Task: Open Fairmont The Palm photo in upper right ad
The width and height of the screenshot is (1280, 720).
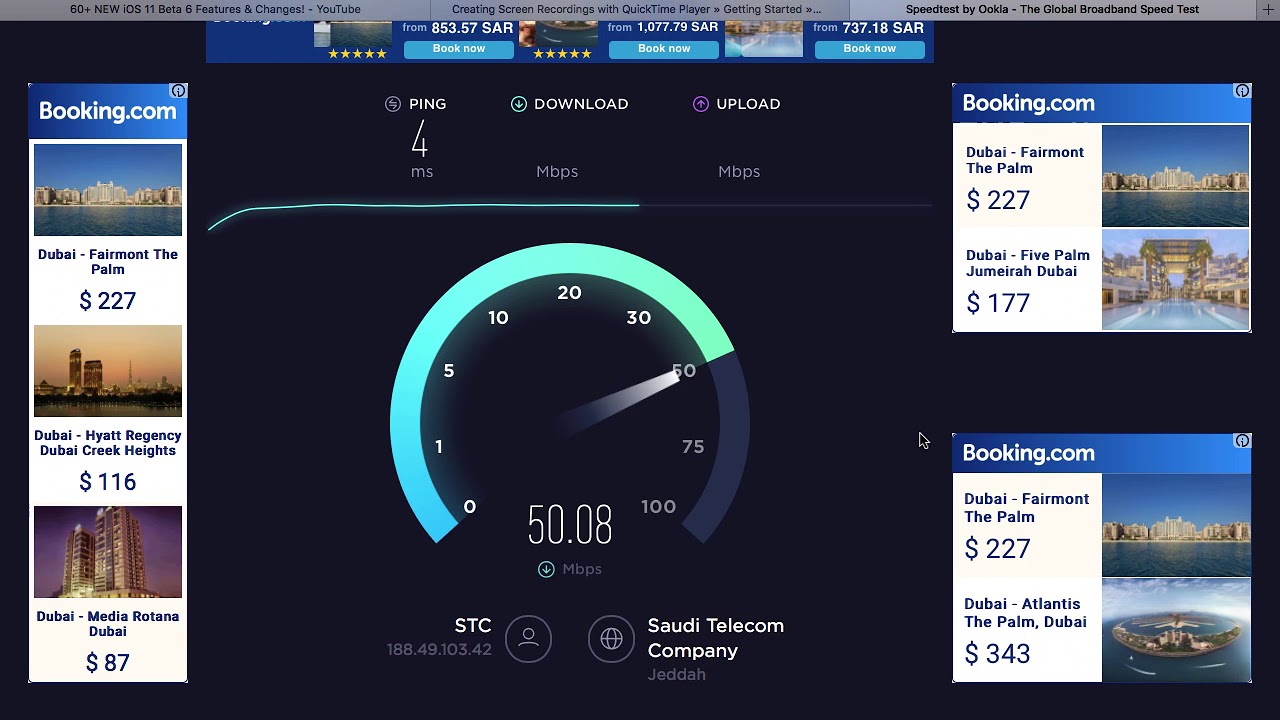Action: 1175,176
